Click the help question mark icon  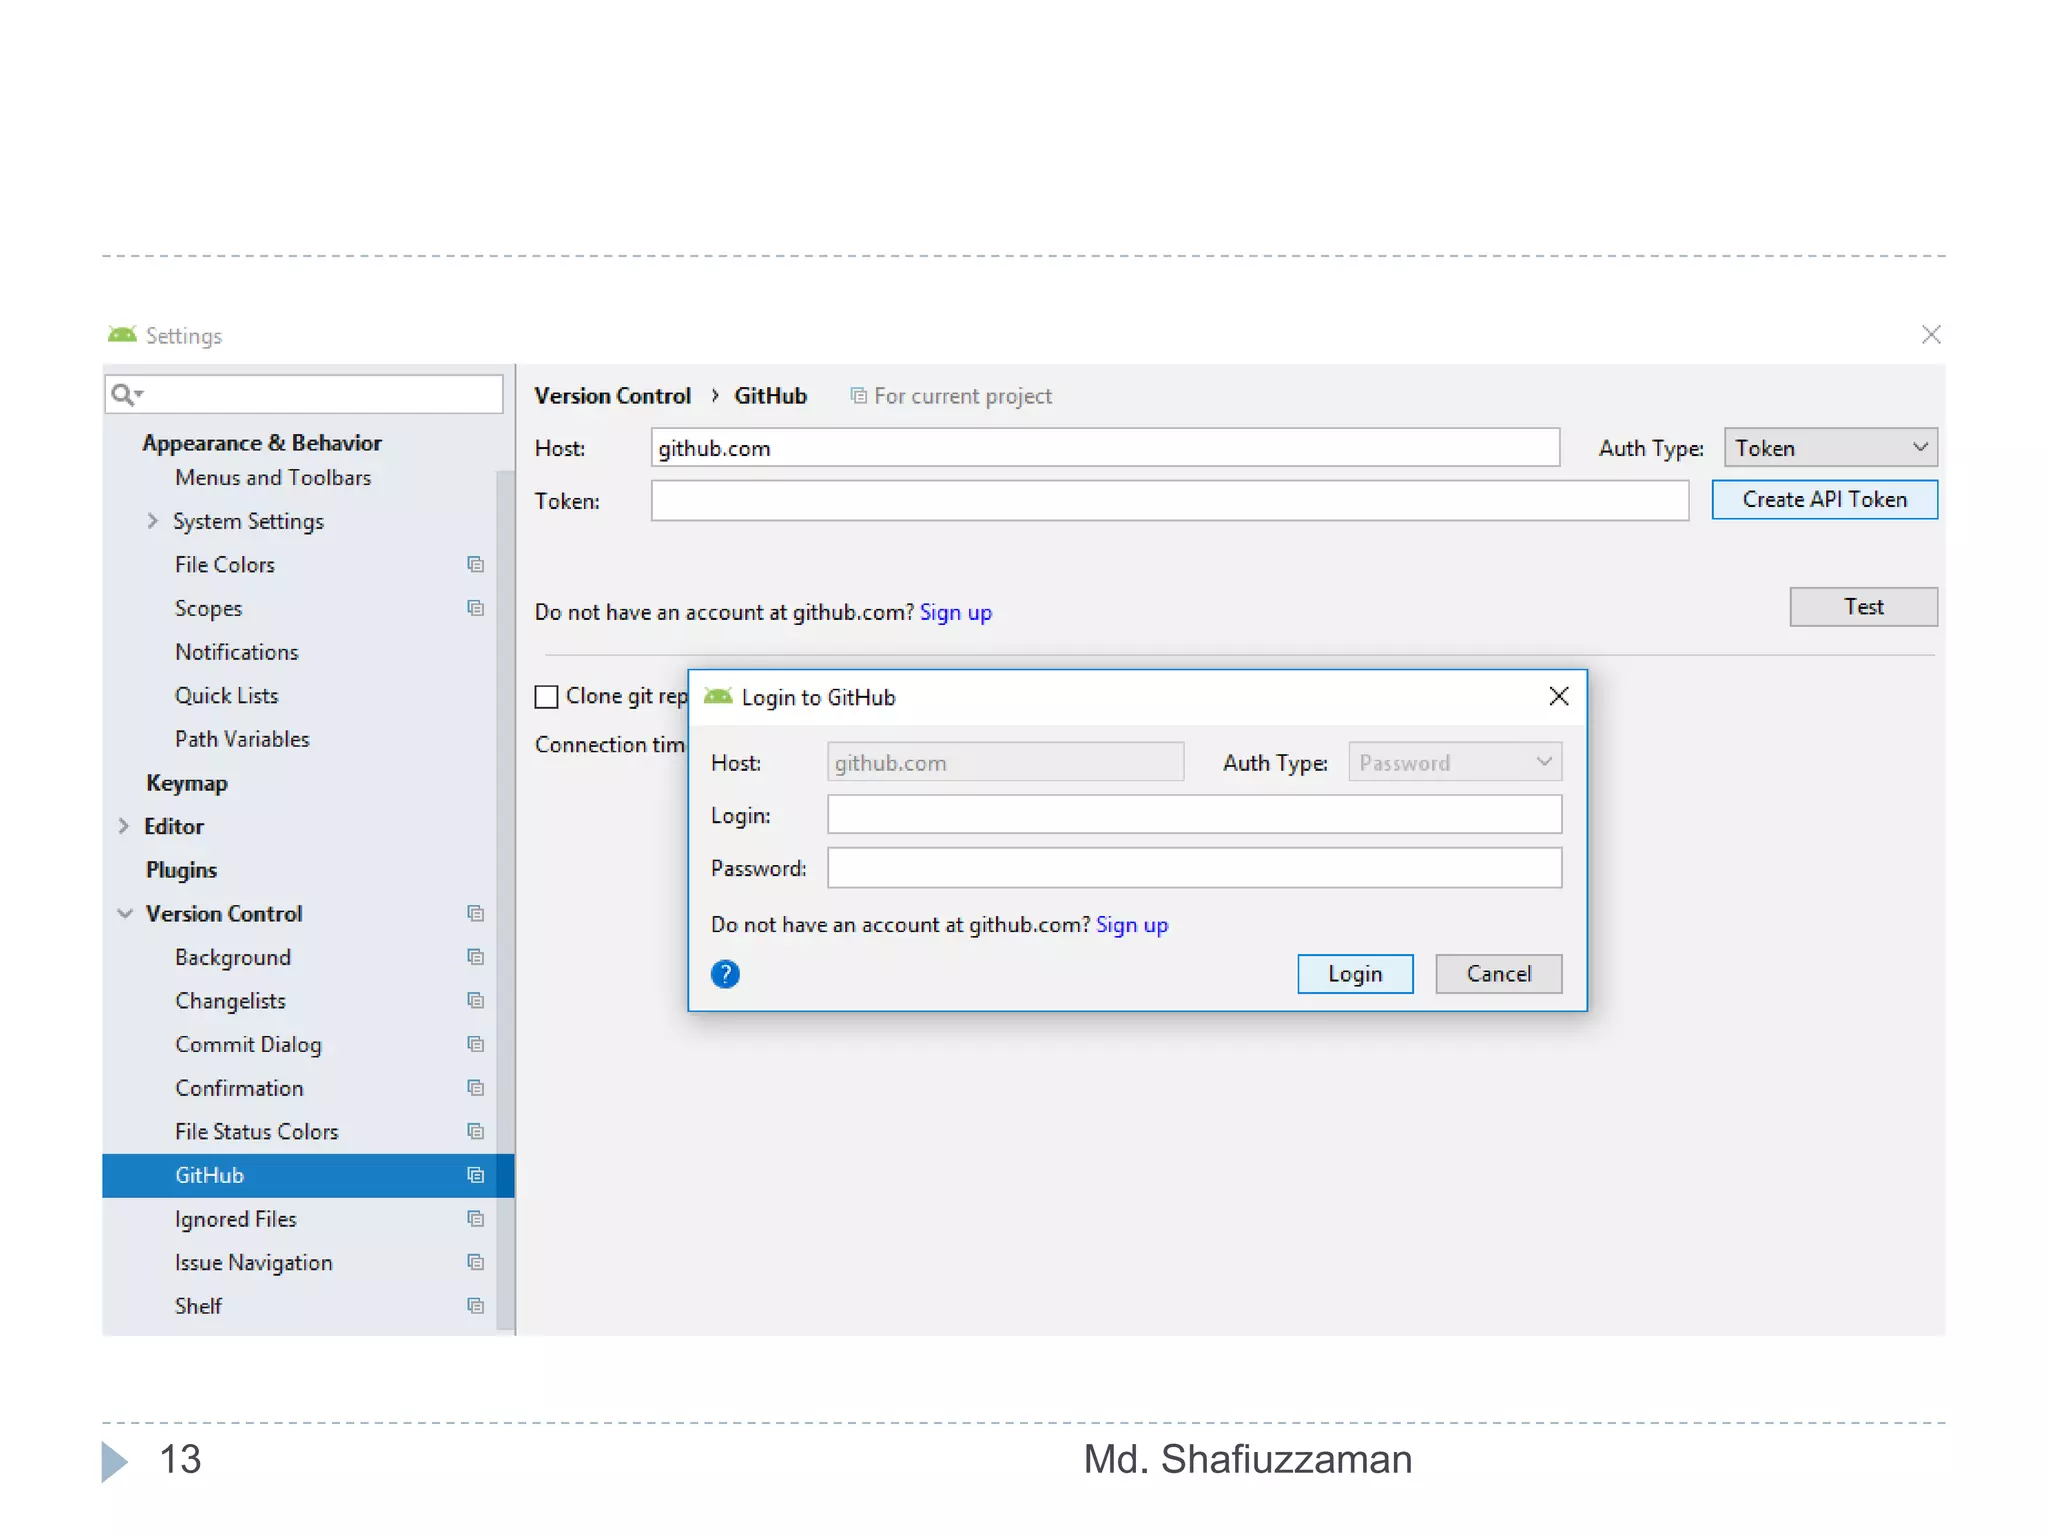[x=725, y=973]
